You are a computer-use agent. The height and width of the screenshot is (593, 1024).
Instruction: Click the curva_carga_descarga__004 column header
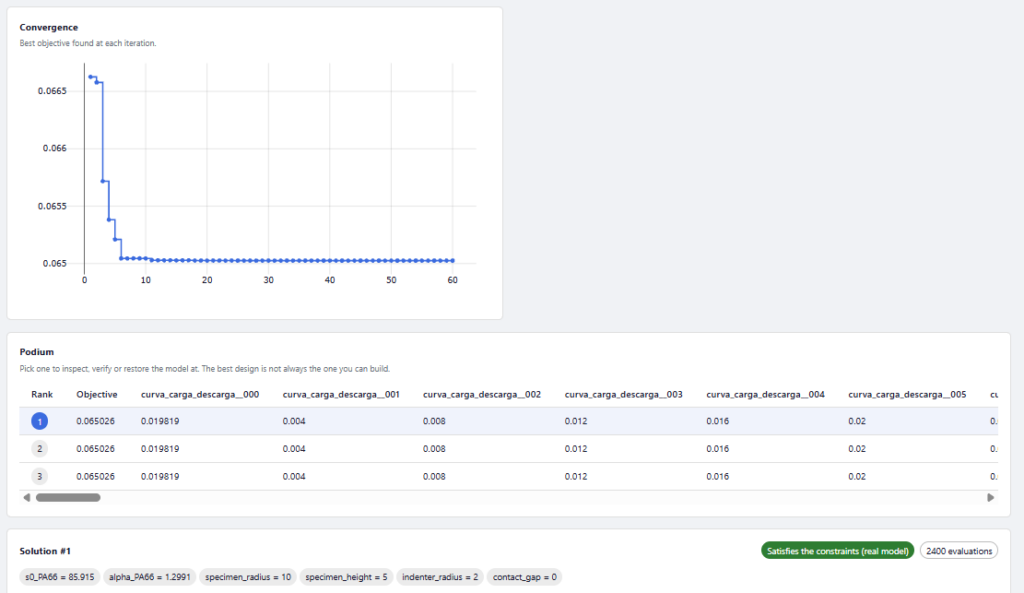pyautogui.click(x=765, y=394)
